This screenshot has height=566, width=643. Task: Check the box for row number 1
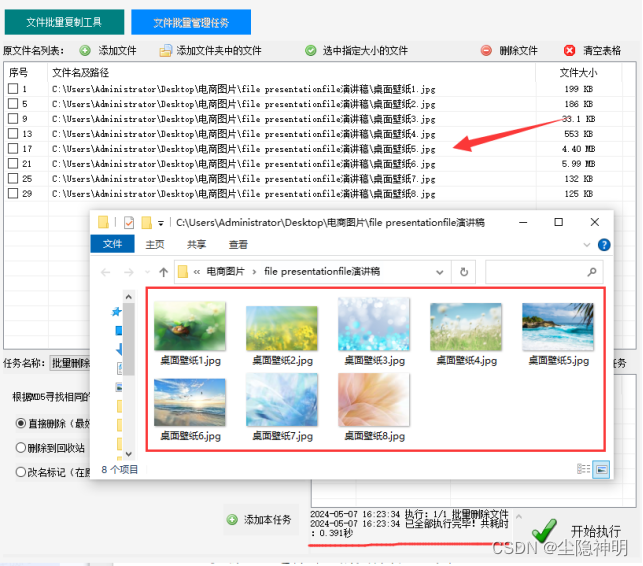13,89
